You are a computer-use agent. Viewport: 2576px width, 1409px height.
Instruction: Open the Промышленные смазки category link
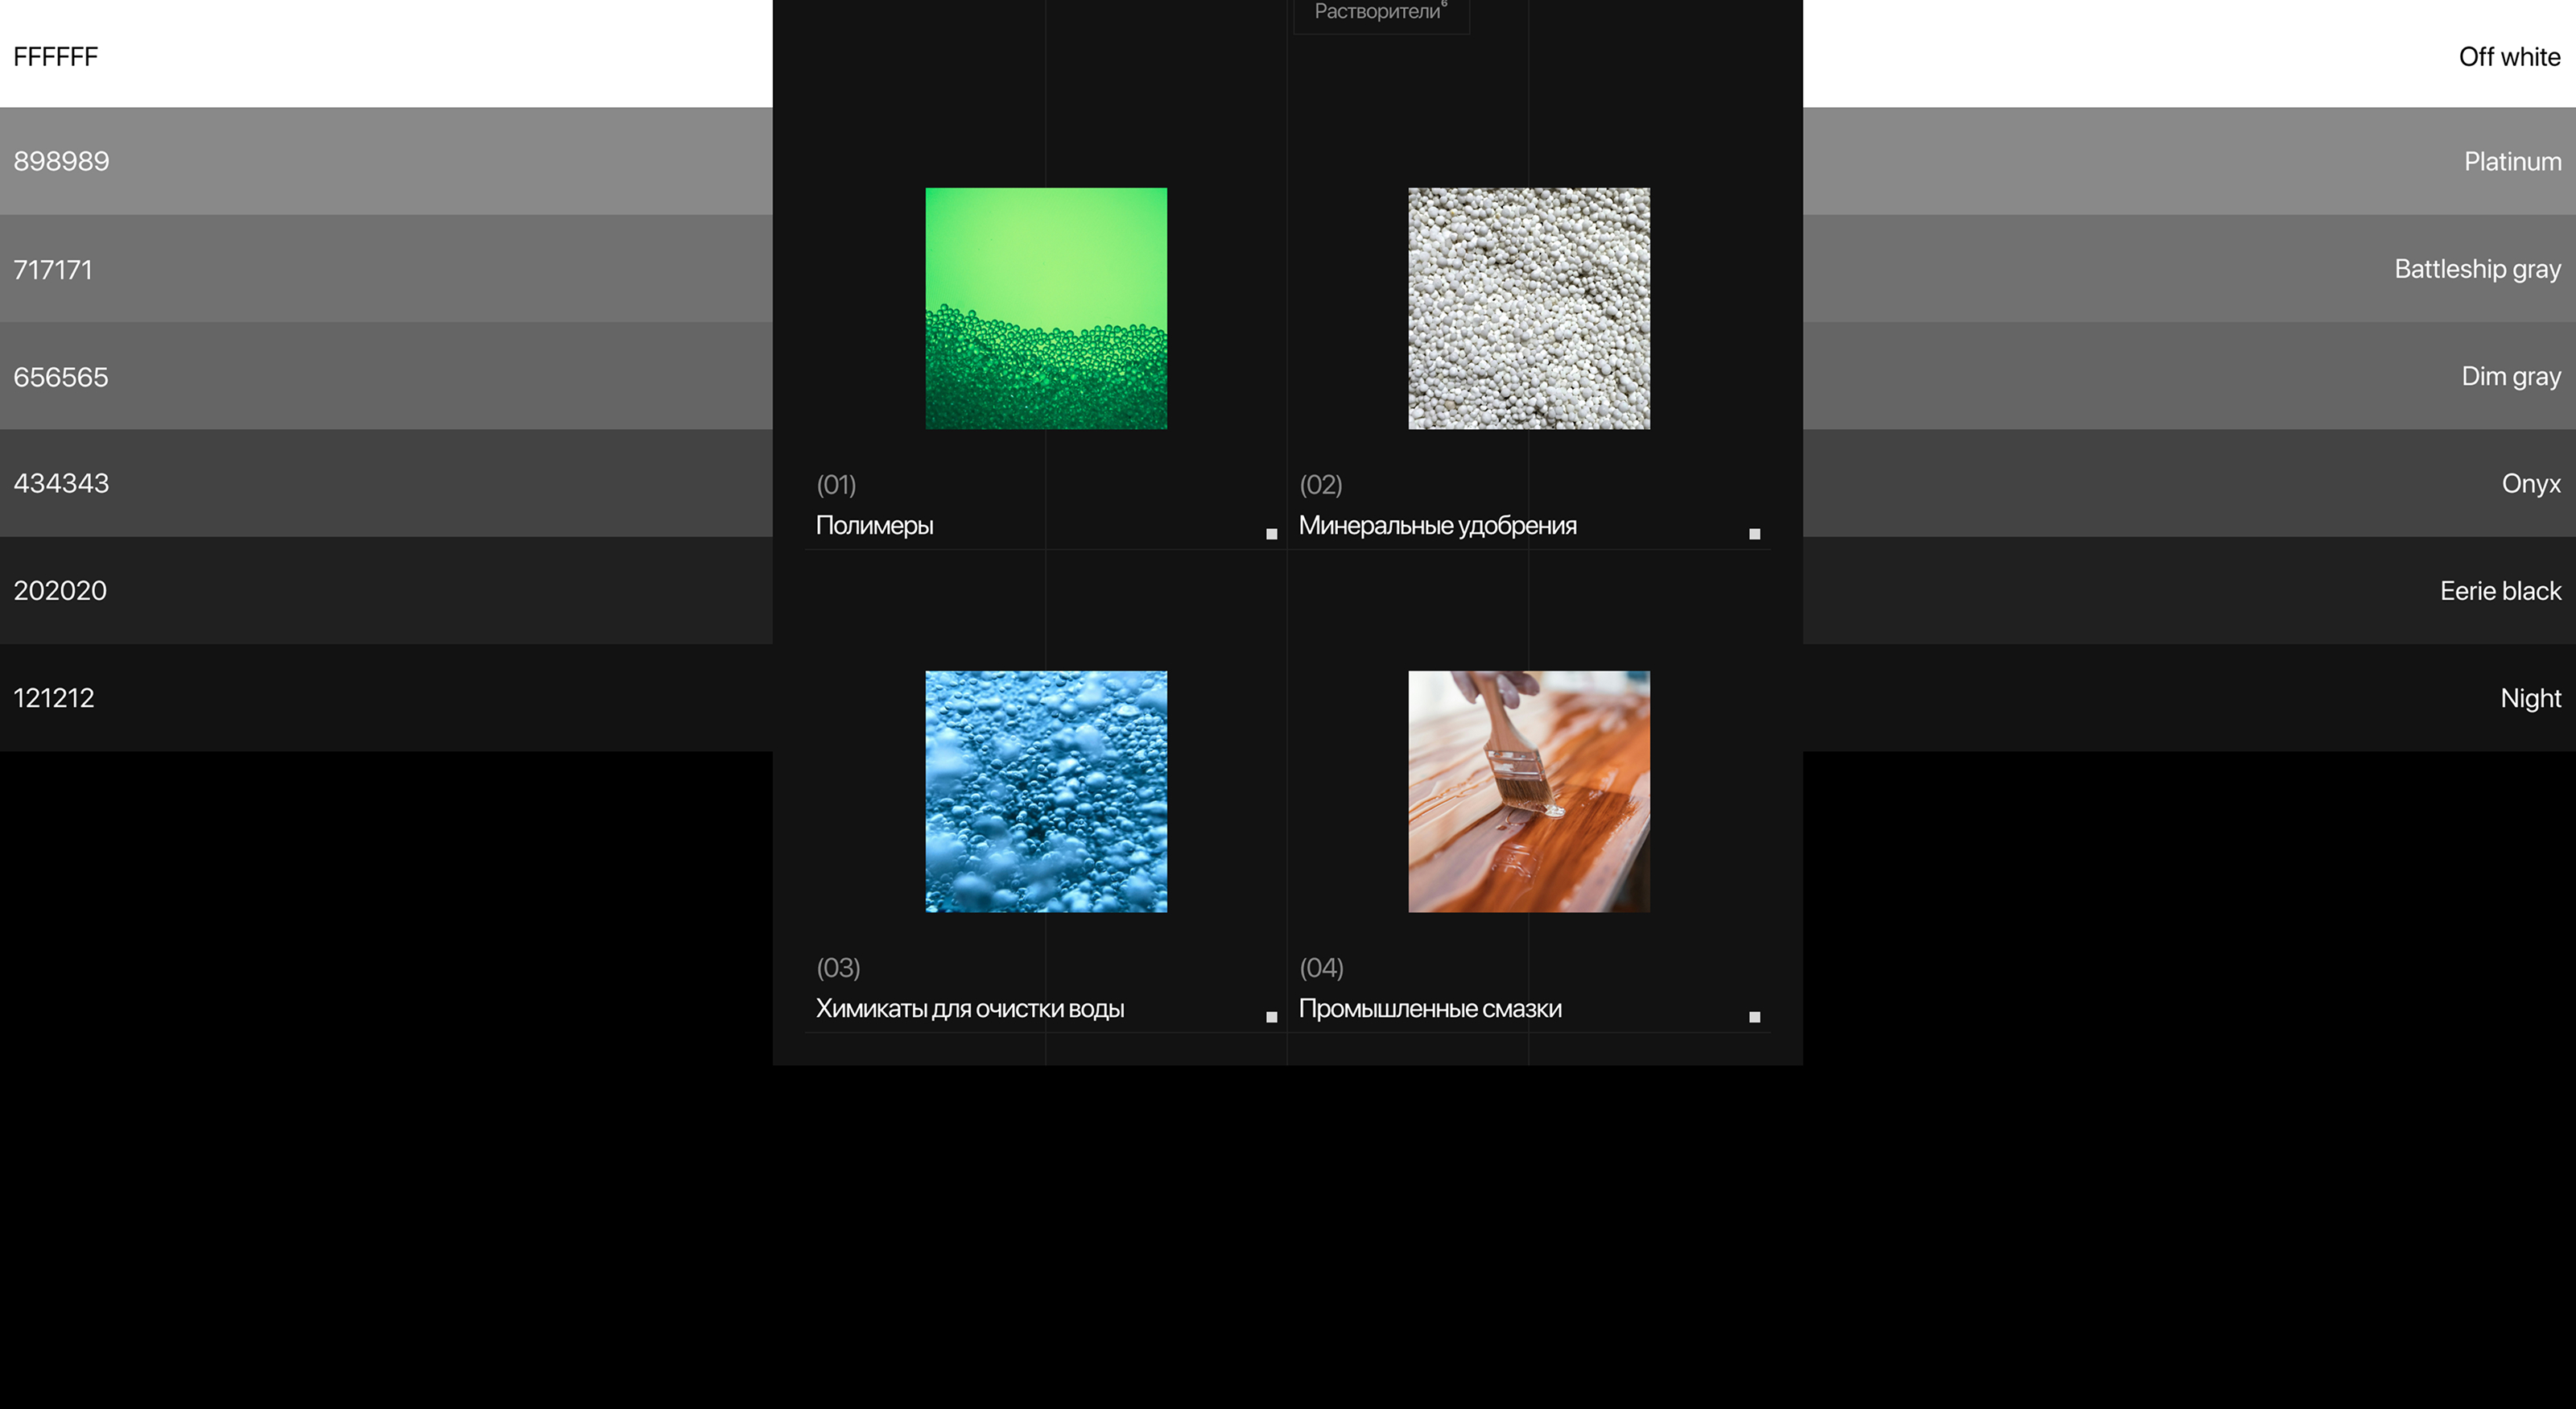click(1430, 1008)
